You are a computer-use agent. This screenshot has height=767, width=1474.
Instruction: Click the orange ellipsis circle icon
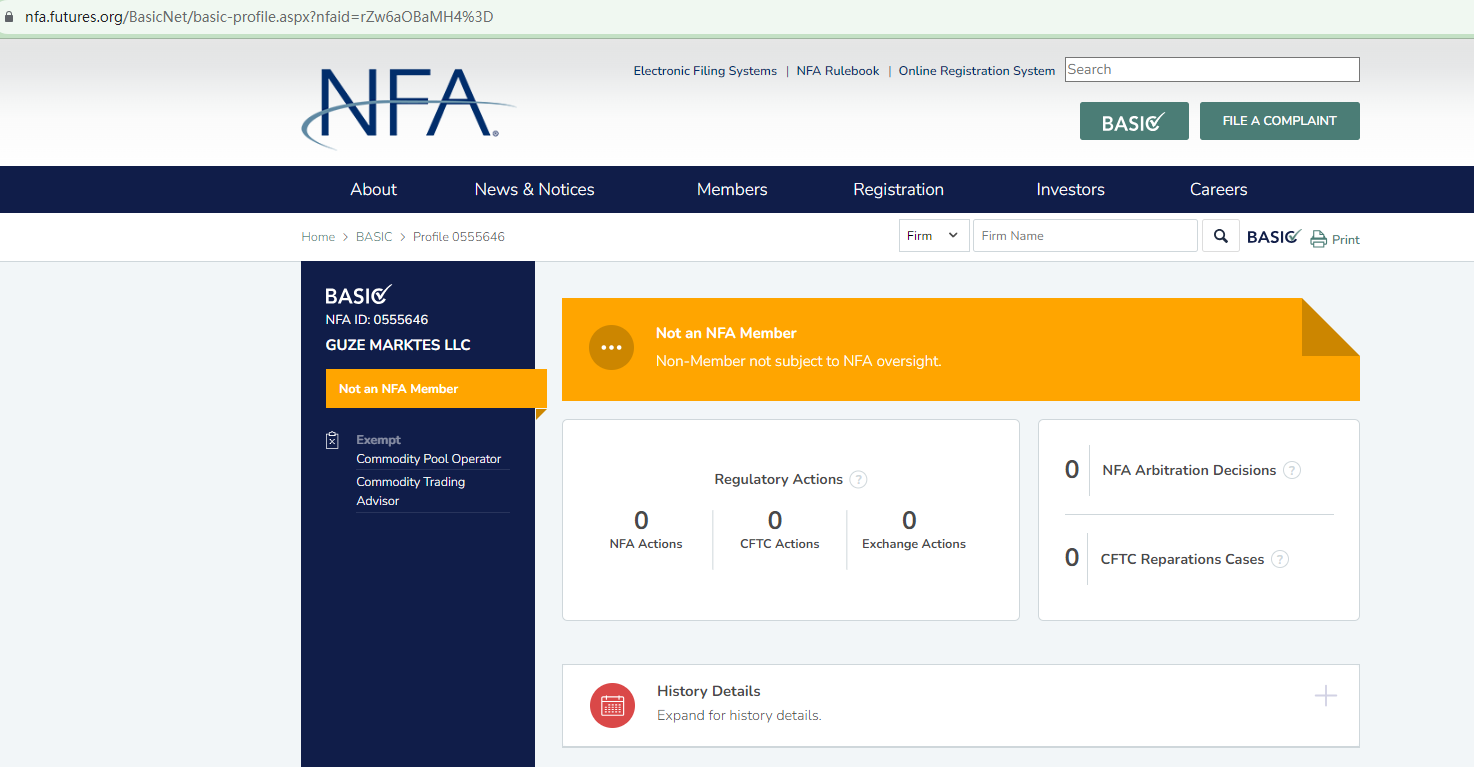(x=611, y=347)
